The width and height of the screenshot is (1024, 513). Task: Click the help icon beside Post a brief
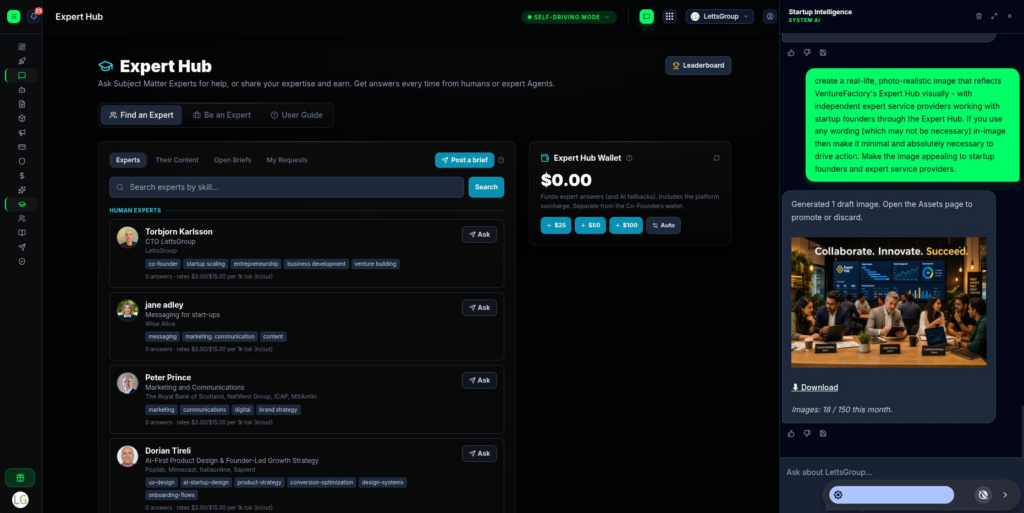(x=501, y=160)
